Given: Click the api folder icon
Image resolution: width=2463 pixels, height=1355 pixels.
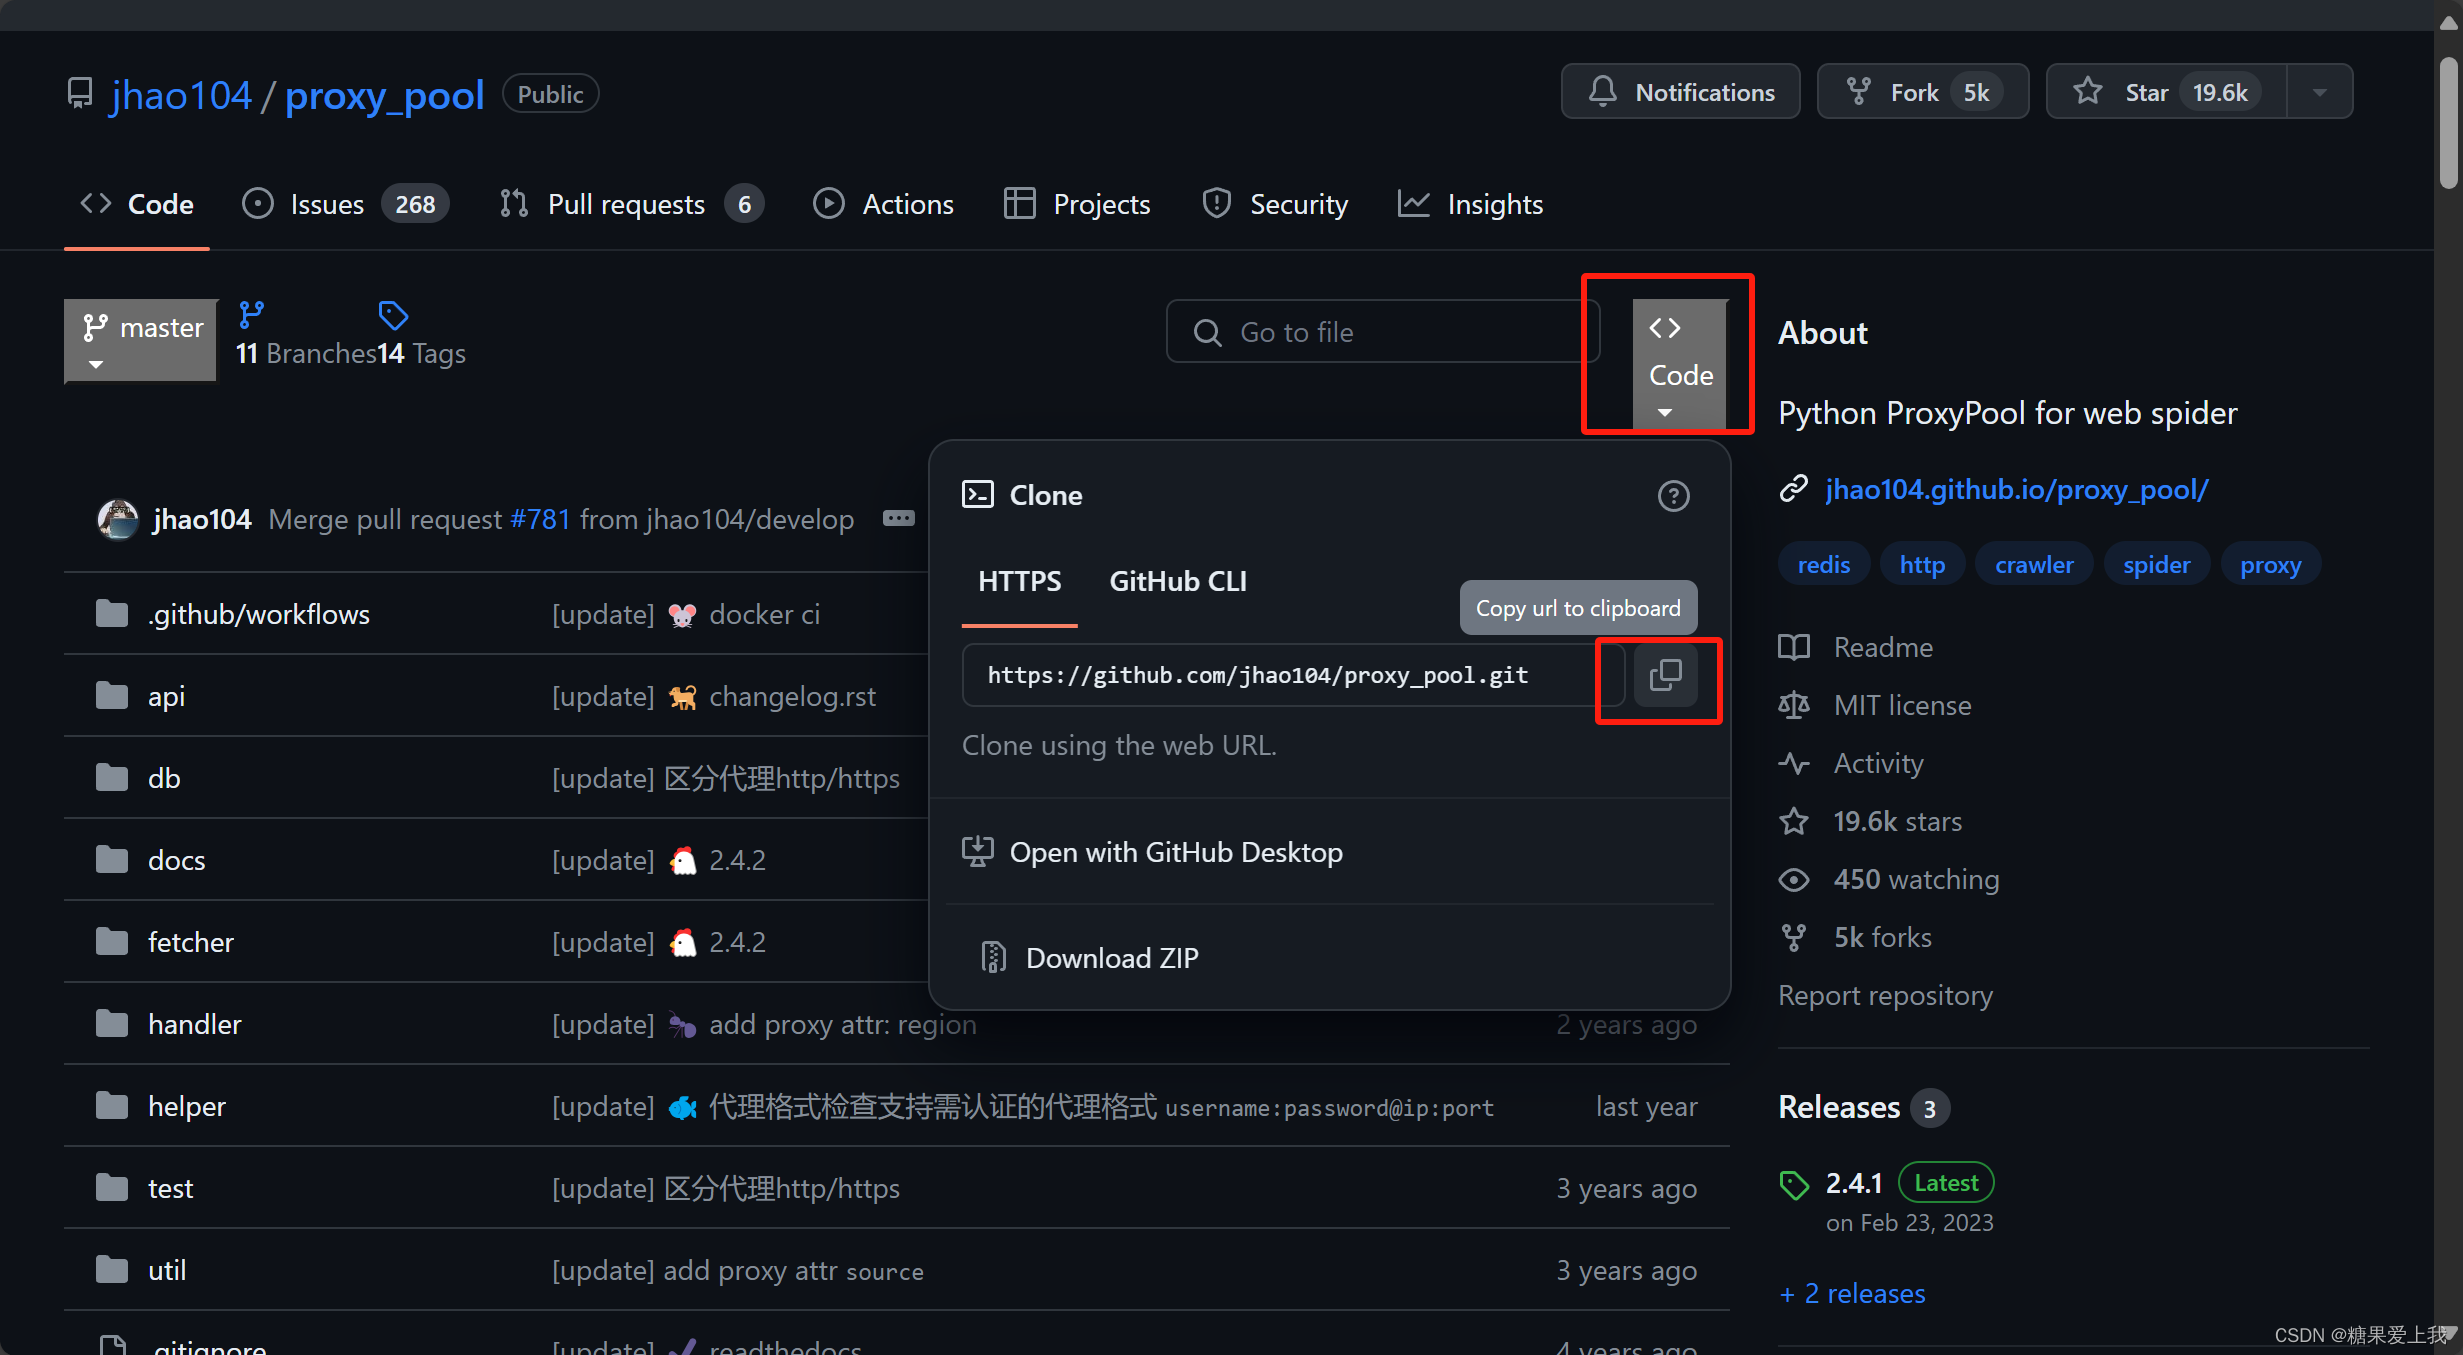Looking at the screenshot, I should click(x=112, y=695).
